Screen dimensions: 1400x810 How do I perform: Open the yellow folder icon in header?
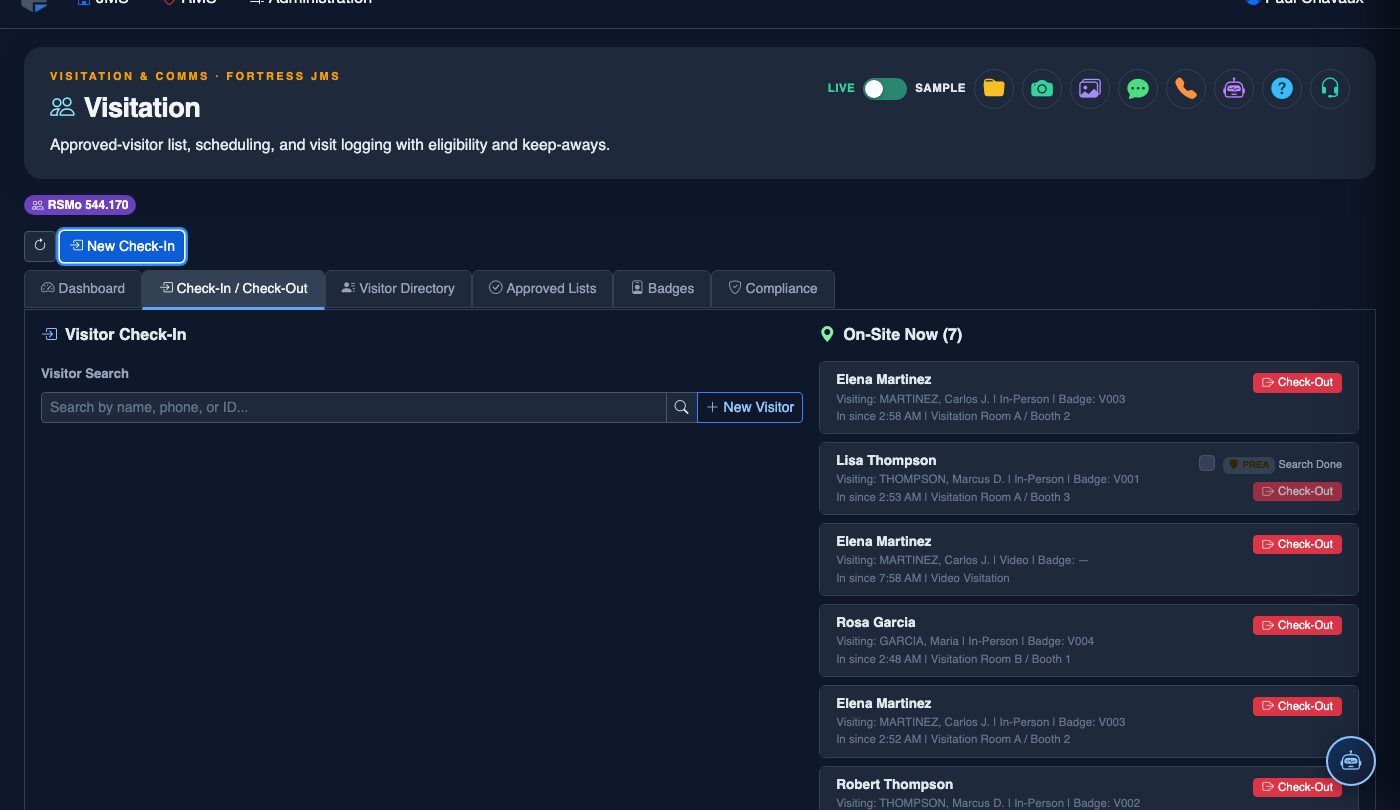pyautogui.click(x=993, y=88)
